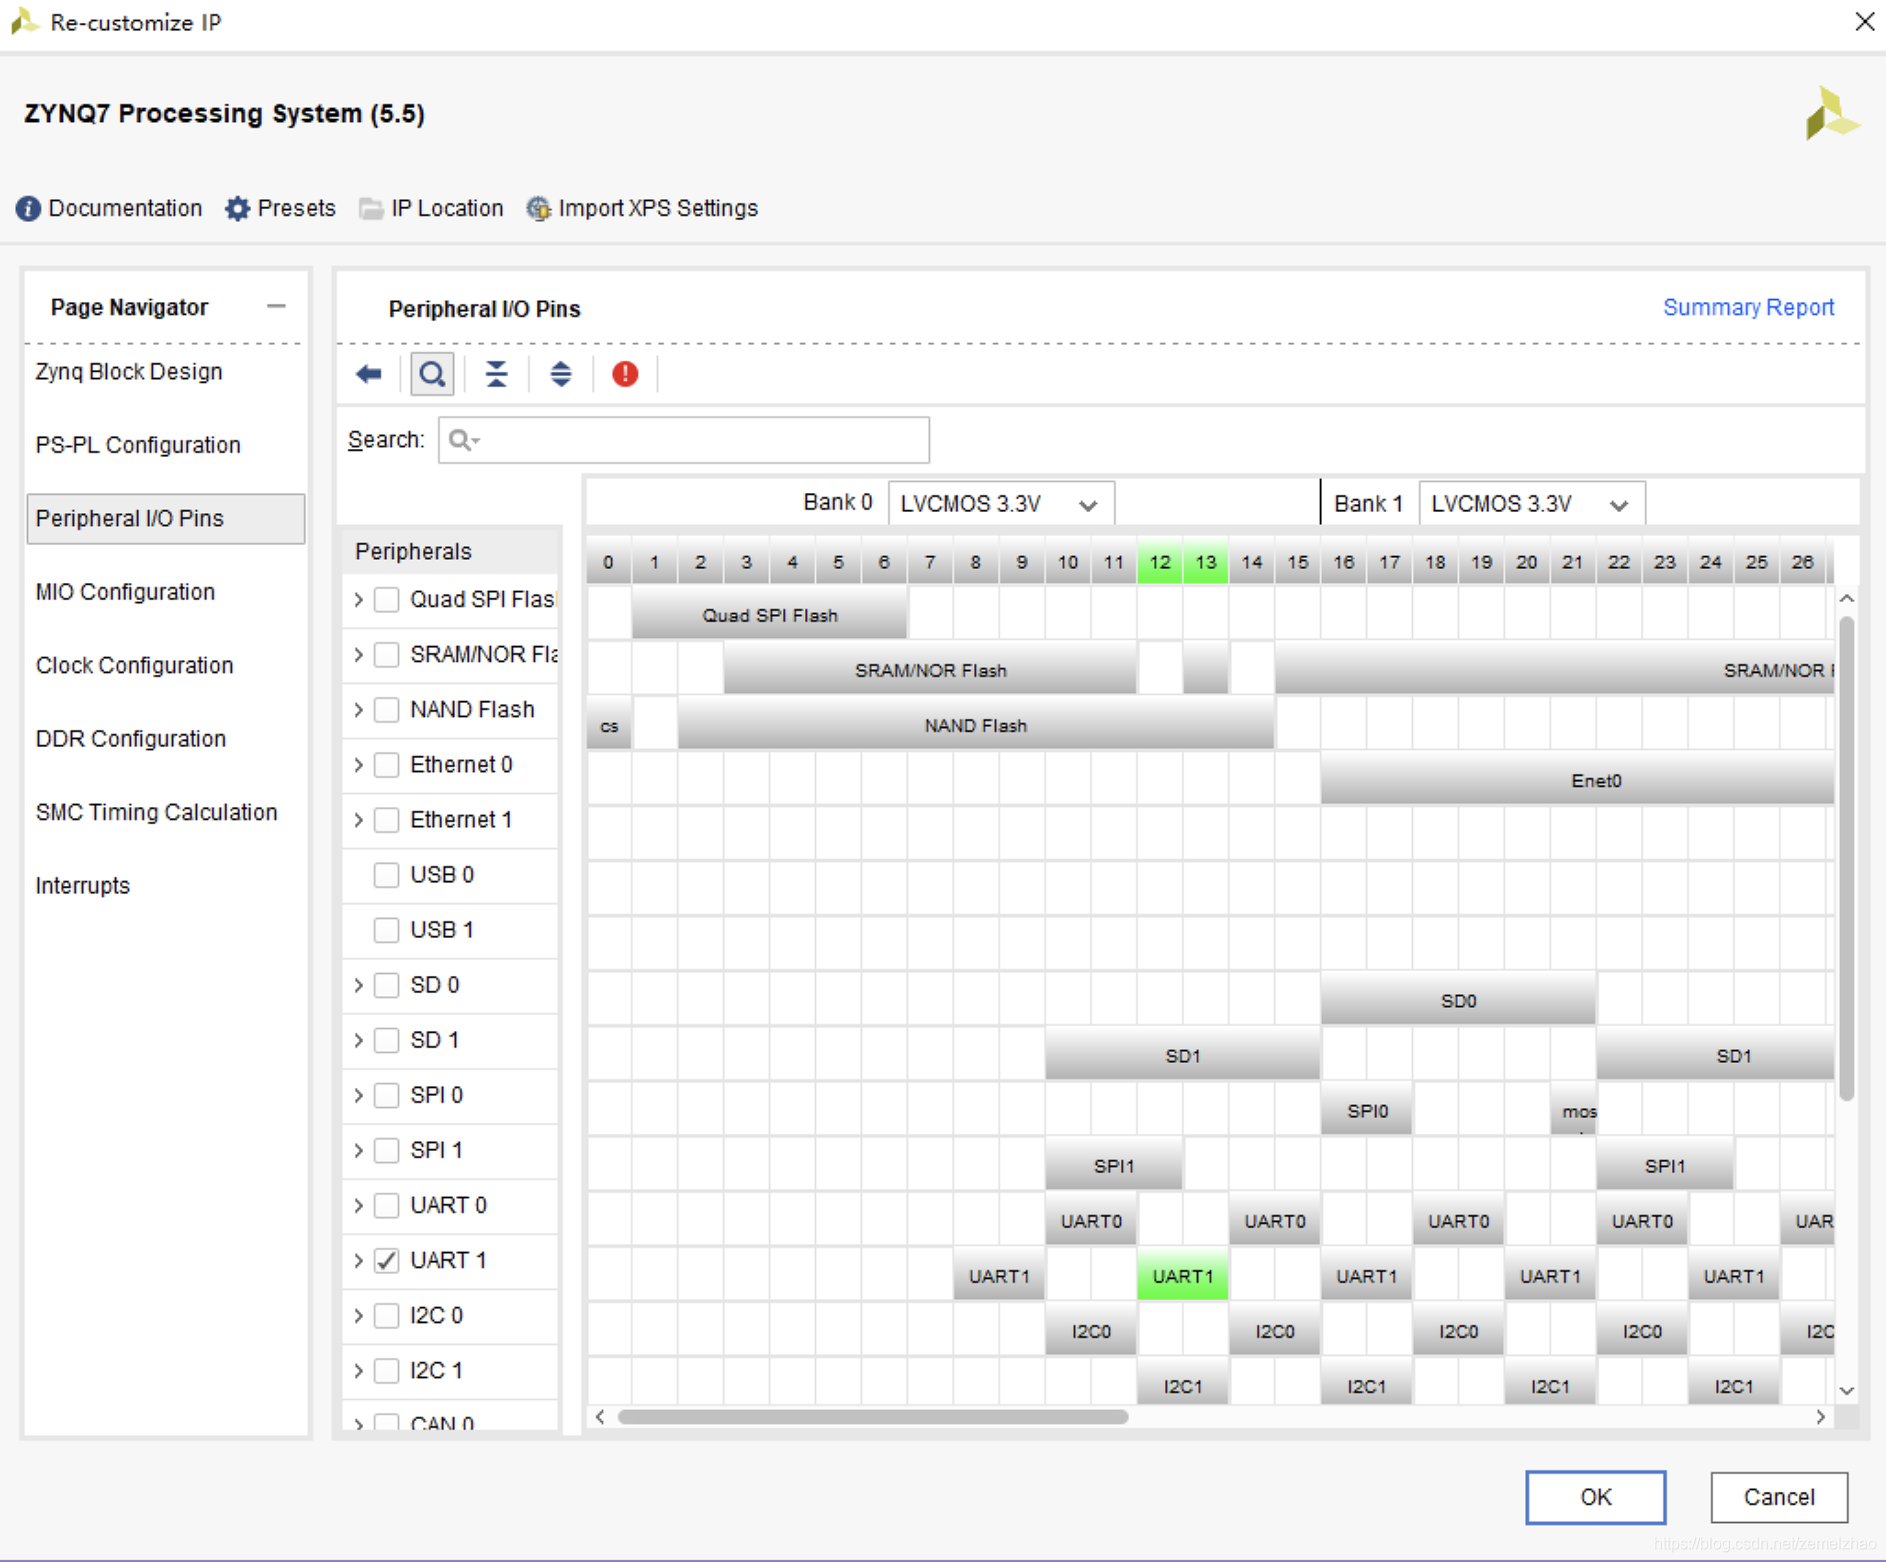The image size is (1886, 1562).
Task: Click Import XPS Settings icon
Action: 538,208
